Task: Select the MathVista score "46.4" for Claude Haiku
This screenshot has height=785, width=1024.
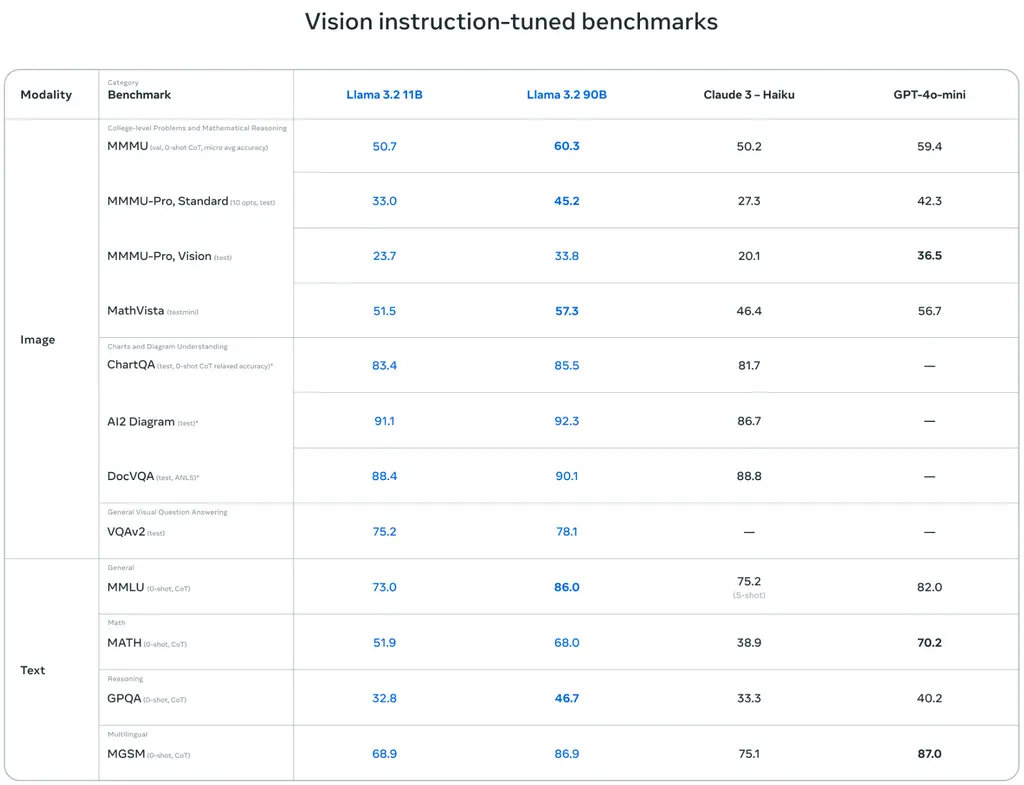Action: [749, 311]
